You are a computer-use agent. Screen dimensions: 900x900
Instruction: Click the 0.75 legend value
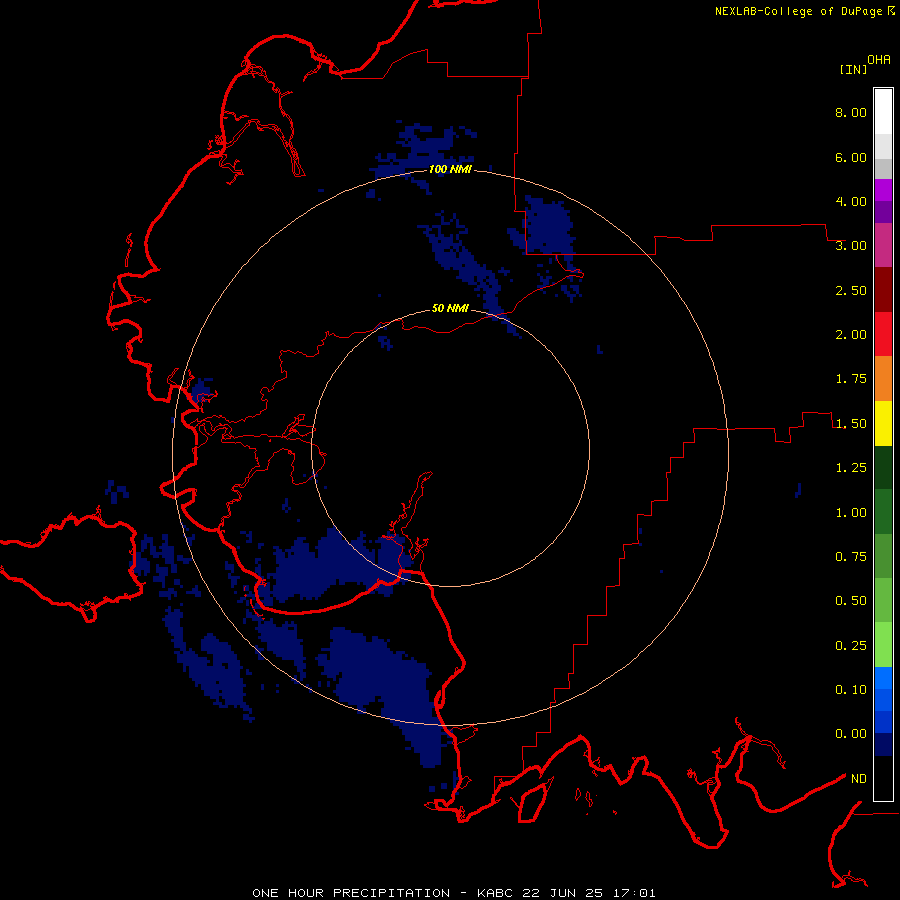coord(851,557)
